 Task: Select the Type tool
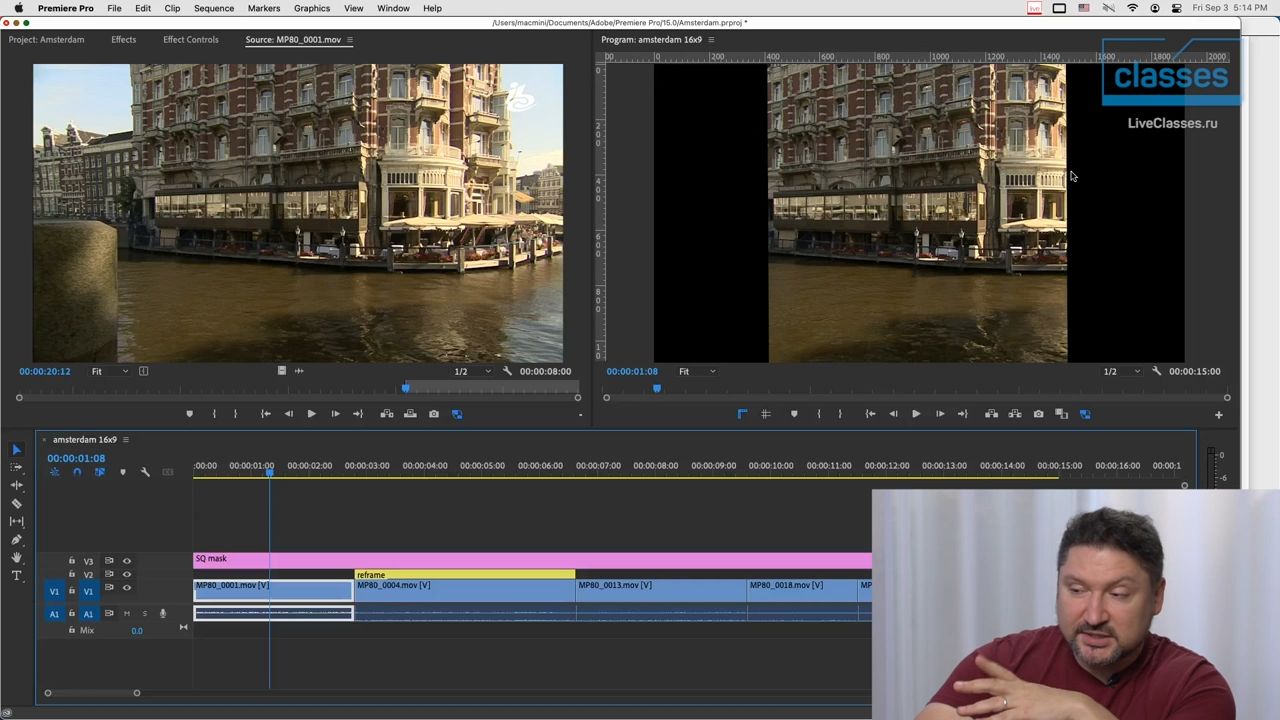pyautogui.click(x=16, y=576)
